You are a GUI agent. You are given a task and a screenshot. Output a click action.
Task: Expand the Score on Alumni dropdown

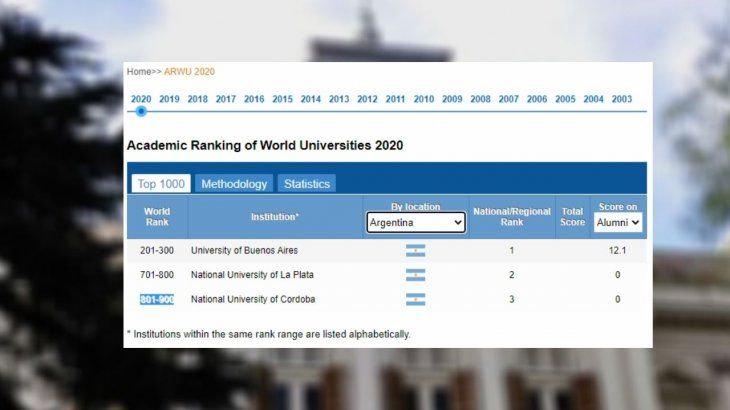click(617, 223)
